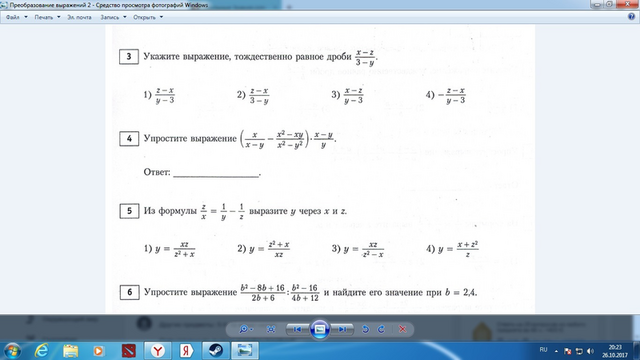Open the Yandex browser taskbar icon
The width and height of the screenshot is (640, 360).
(158, 351)
